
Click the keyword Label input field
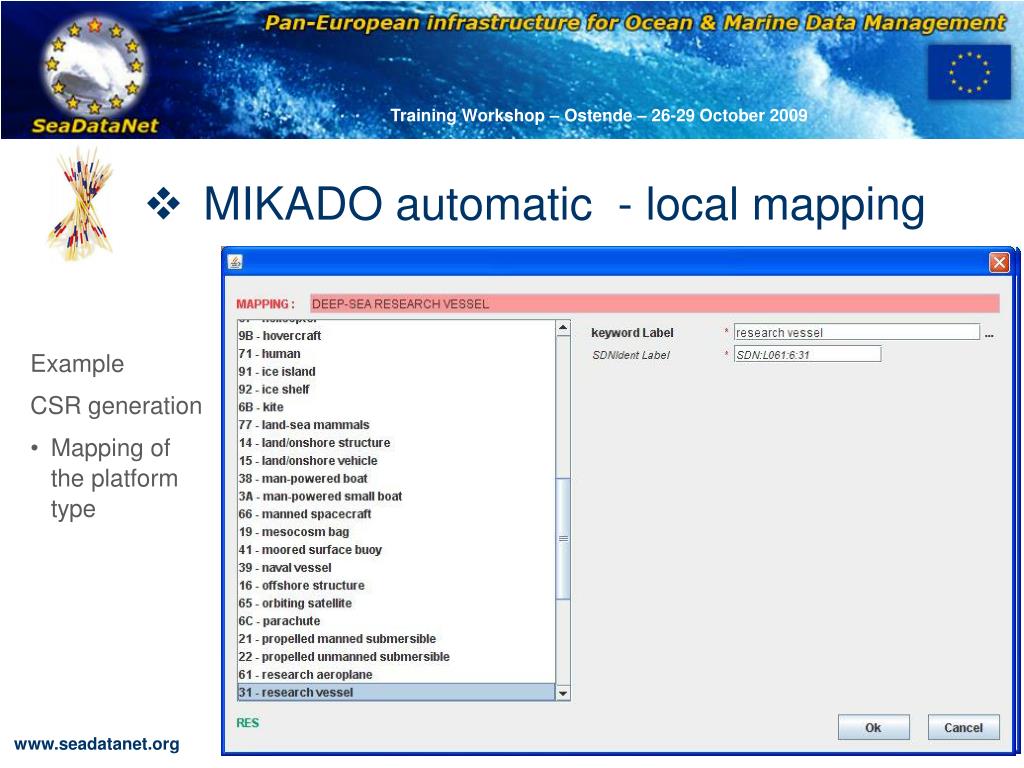point(857,332)
